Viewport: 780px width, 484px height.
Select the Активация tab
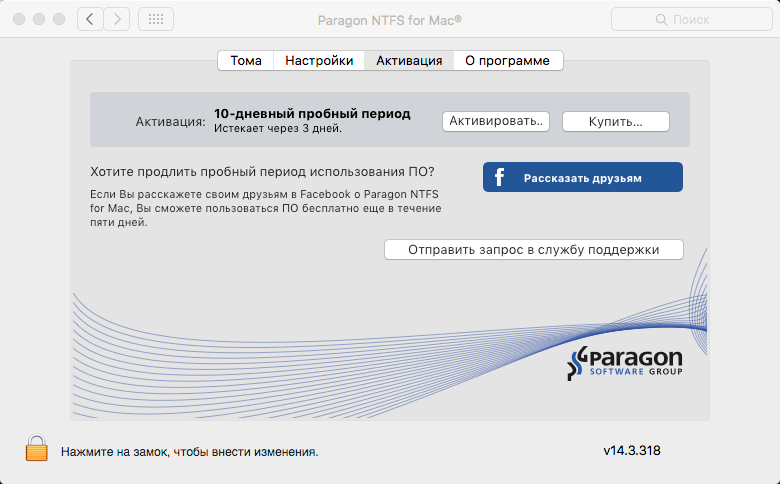[409, 61]
